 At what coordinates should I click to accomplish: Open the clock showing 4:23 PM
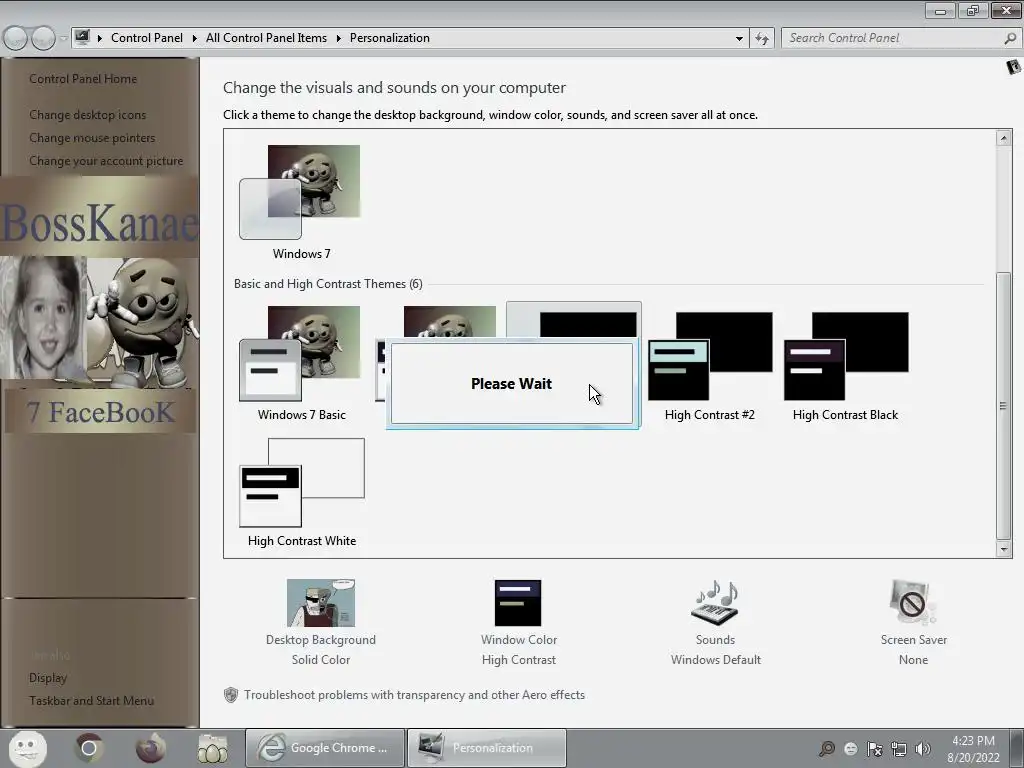[974, 748]
